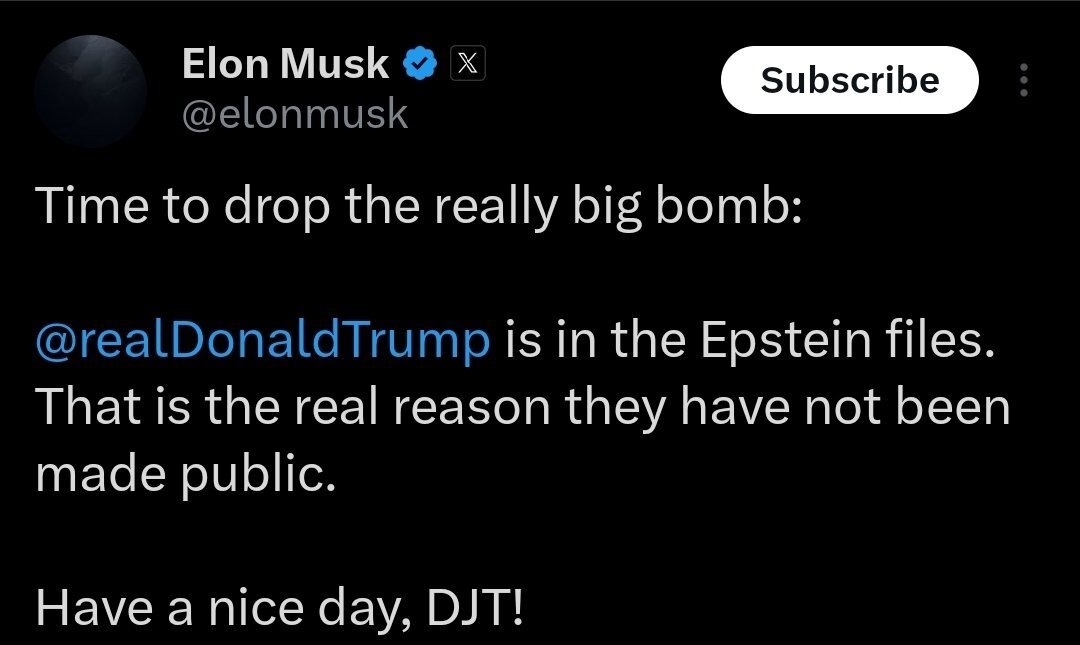
Task: Open the Elon Musk display name link
Action: [x=285, y=65]
